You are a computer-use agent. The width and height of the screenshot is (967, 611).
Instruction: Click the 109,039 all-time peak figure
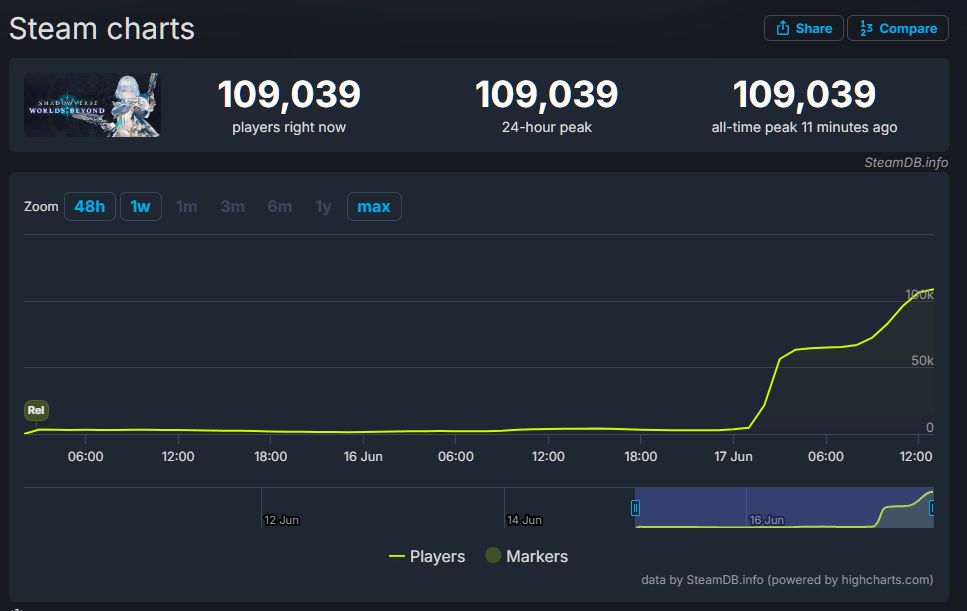[804, 94]
